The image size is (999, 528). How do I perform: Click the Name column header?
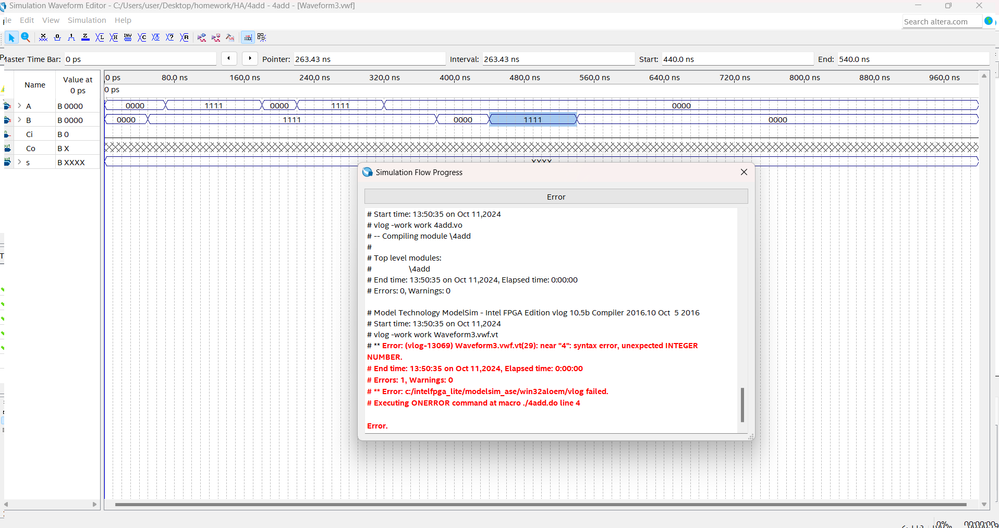click(35, 85)
